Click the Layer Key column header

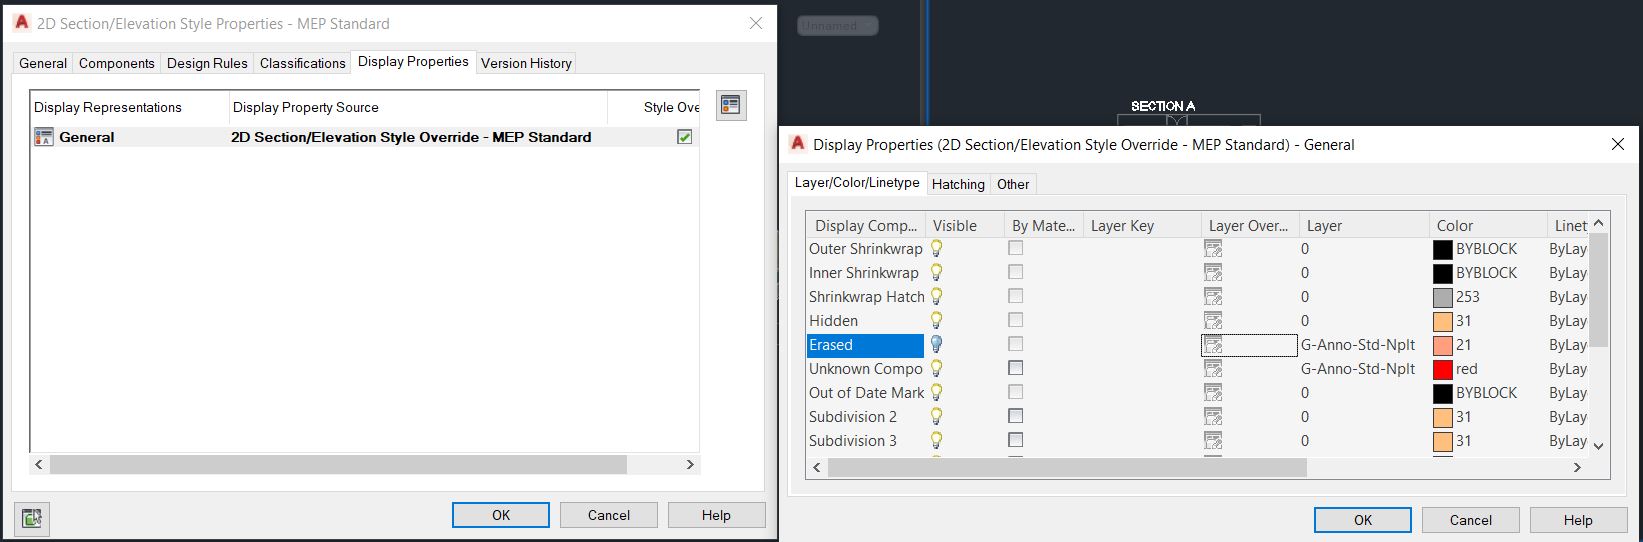tap(1142, 226)
